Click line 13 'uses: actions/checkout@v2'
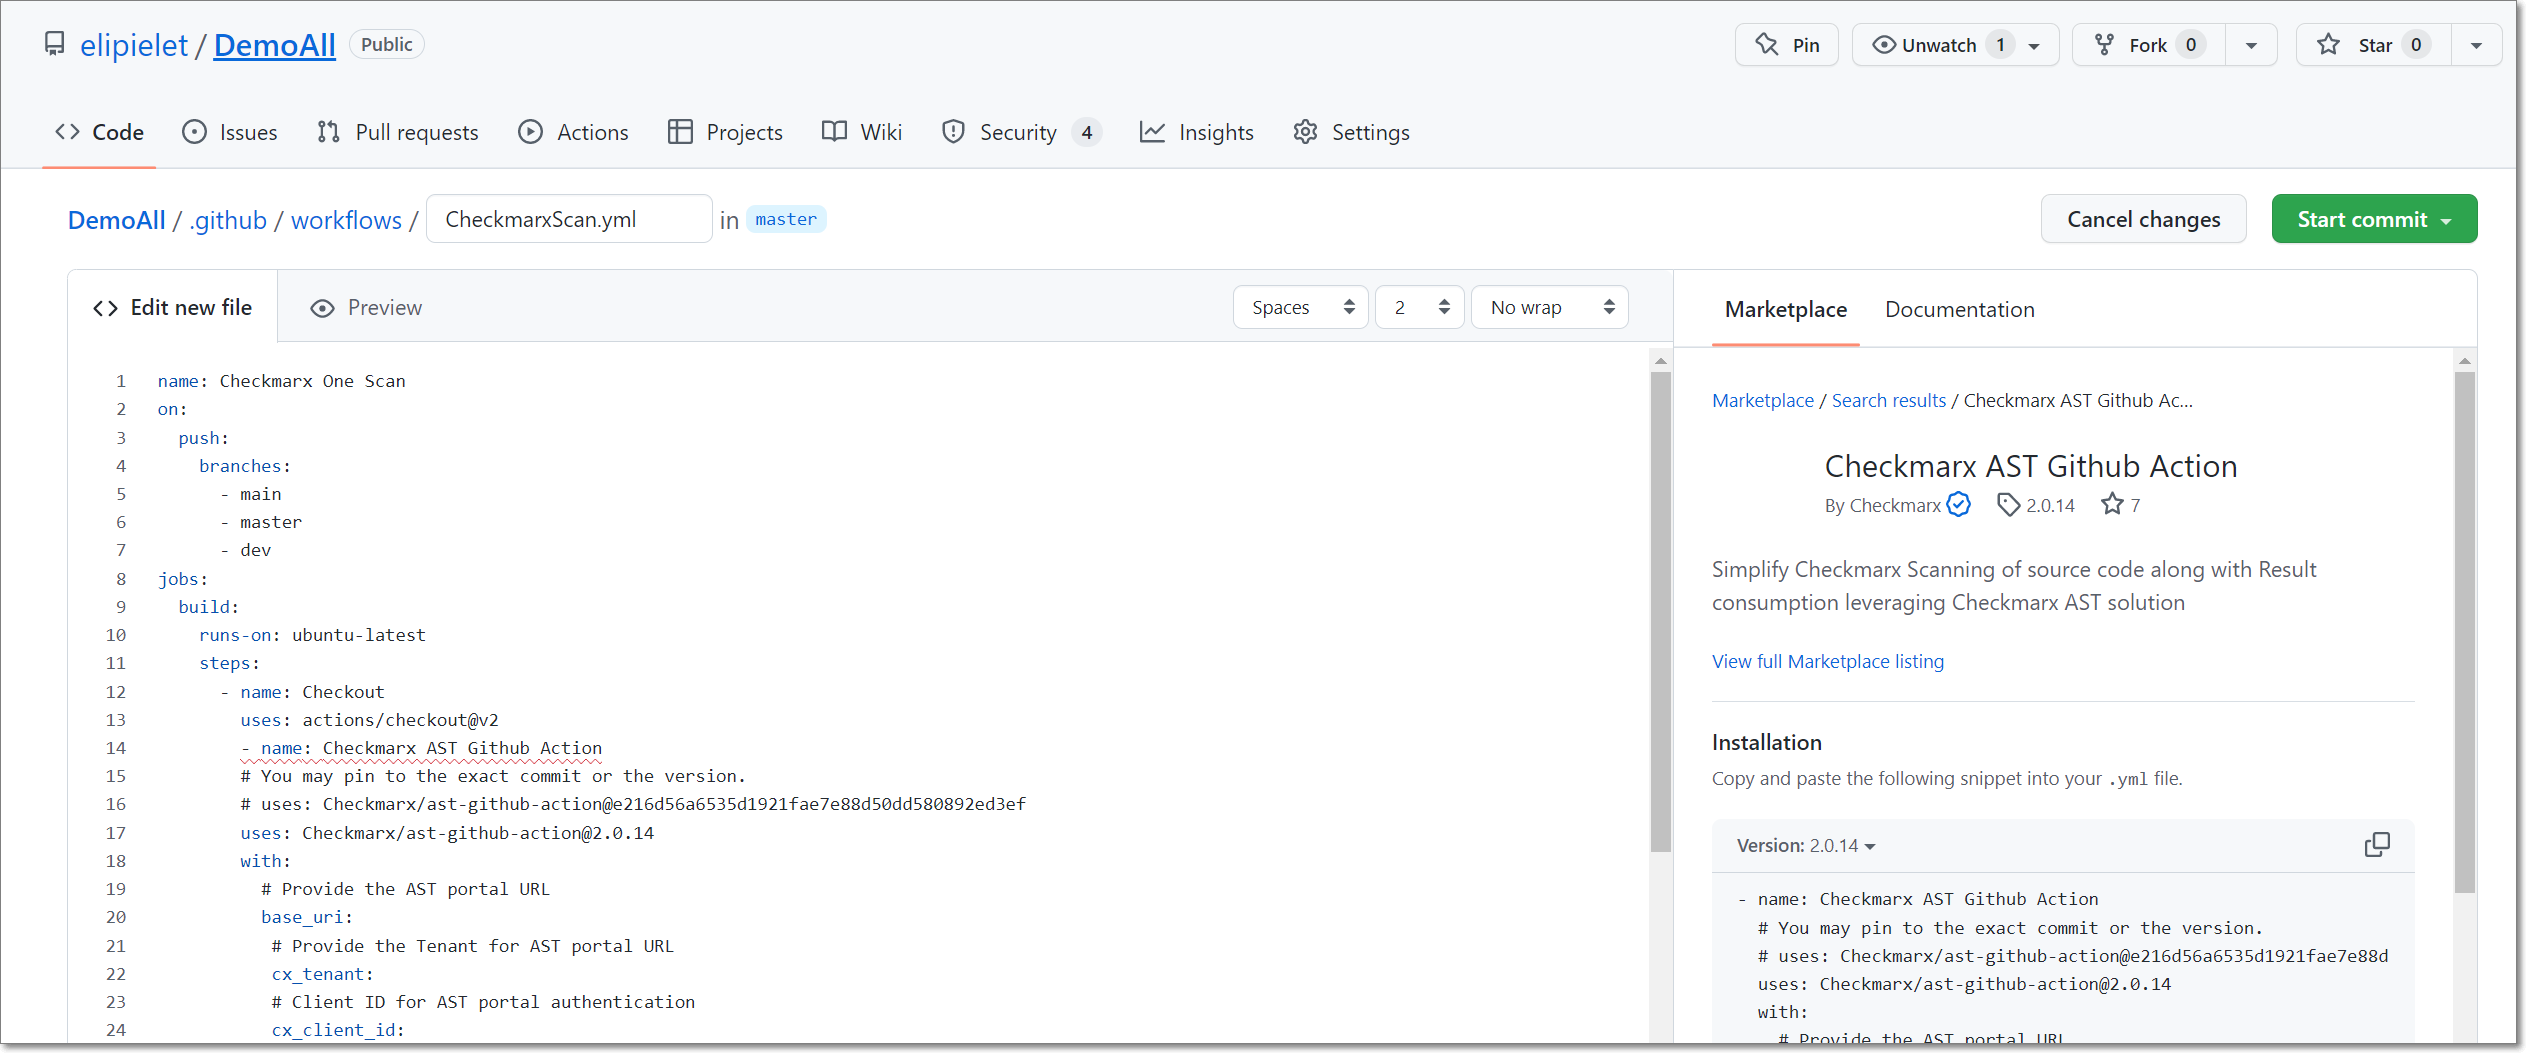 click(369, 720)
